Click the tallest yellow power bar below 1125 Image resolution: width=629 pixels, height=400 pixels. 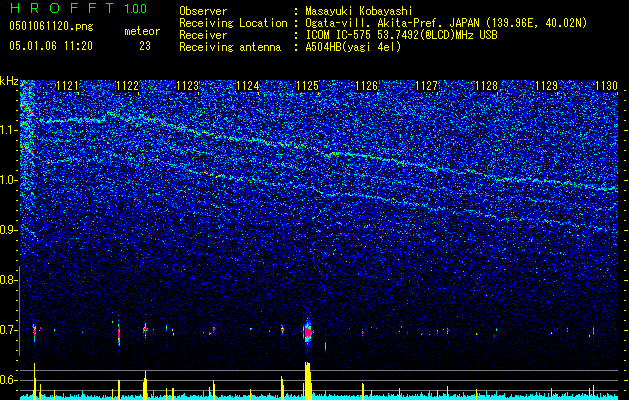(308, 381)
